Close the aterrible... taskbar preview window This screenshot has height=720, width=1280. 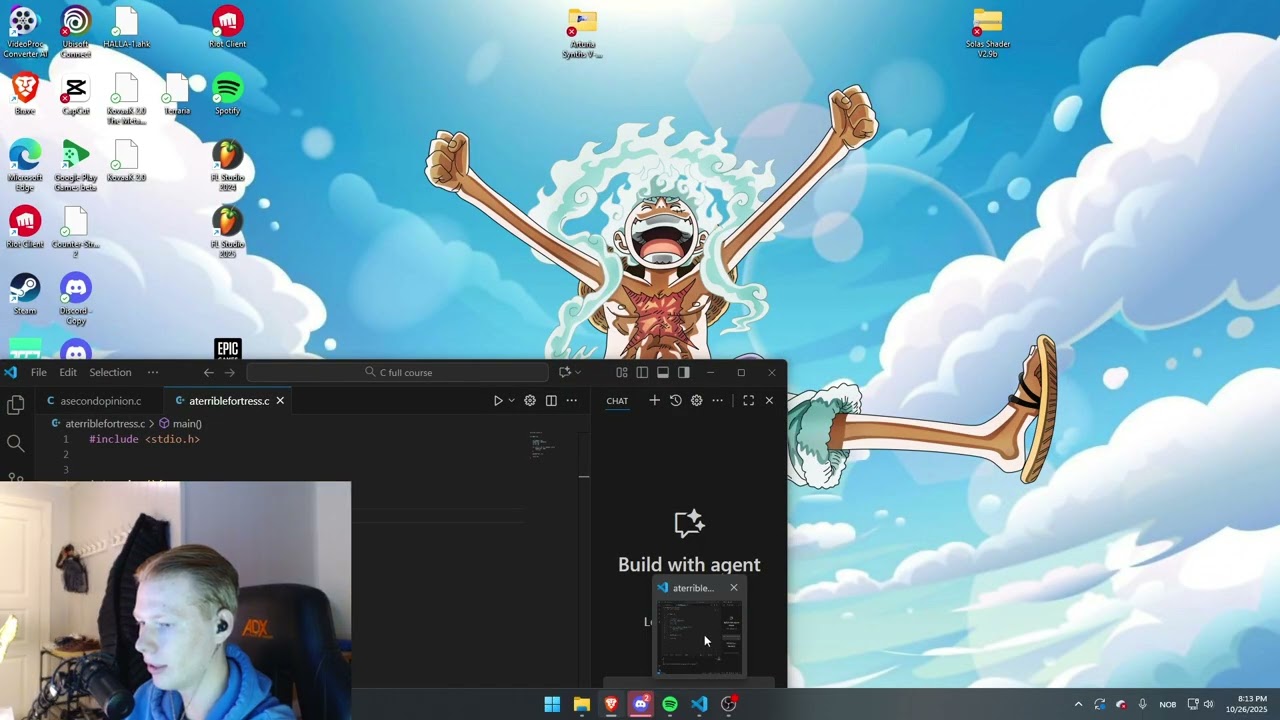[734, 588]
